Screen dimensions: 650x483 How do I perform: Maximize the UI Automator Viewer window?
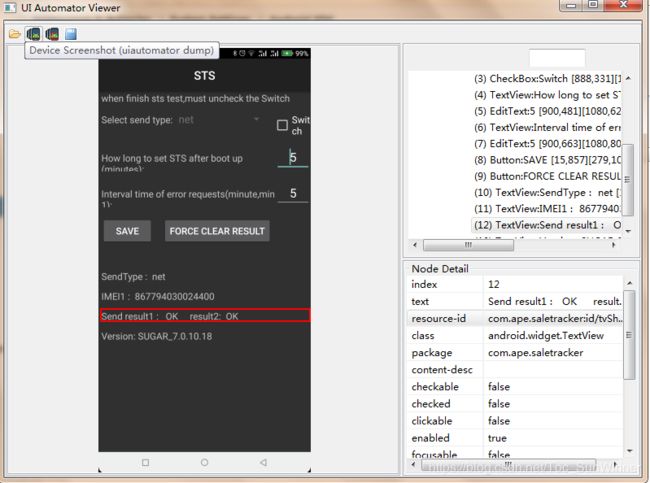(593, 5)
